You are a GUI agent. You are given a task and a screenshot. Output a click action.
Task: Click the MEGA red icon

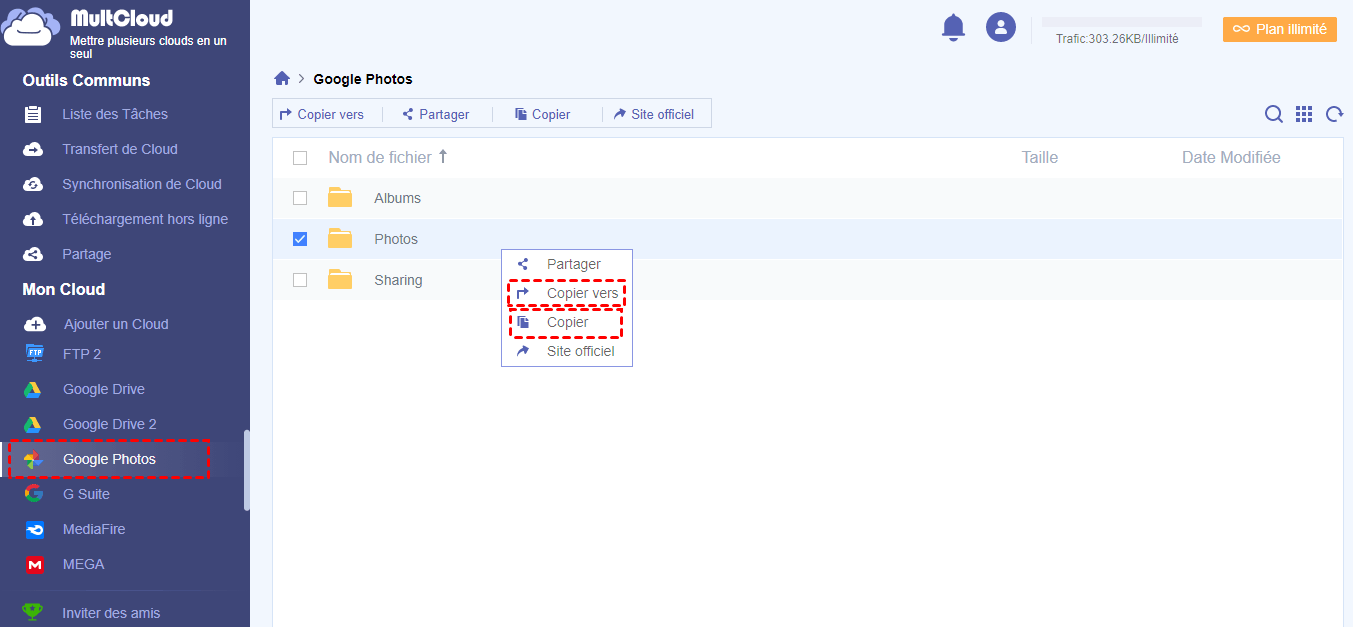tap(35, 565)
